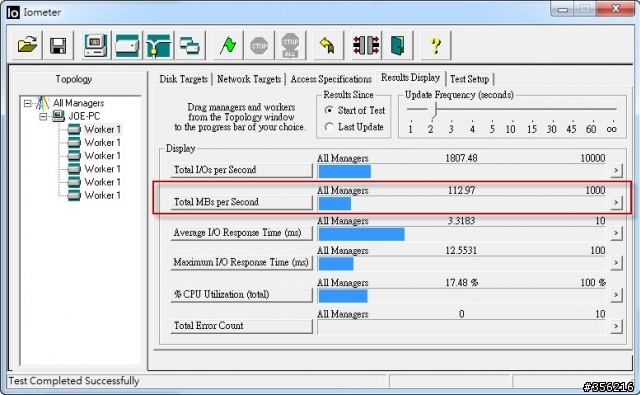Click Test Completed Successfully status text
Screen dimensions: 640x395
74,381
